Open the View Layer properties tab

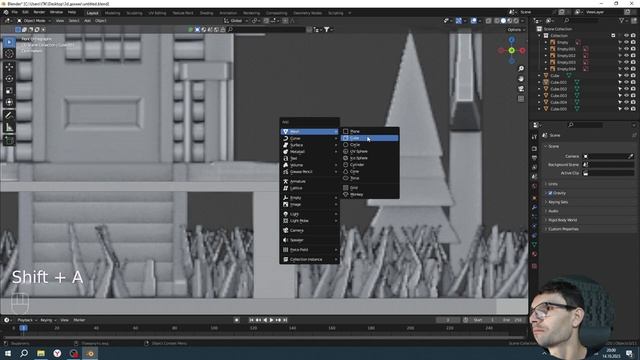534,167
